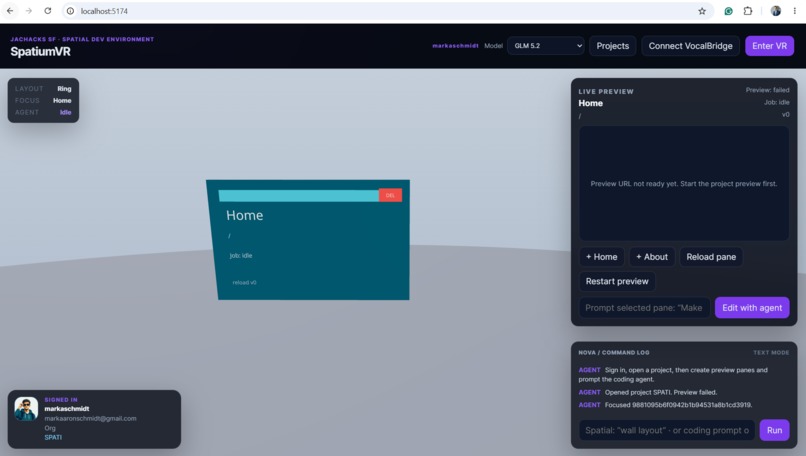
Task: Click the Ring layout value
Action: pos(64,89)
